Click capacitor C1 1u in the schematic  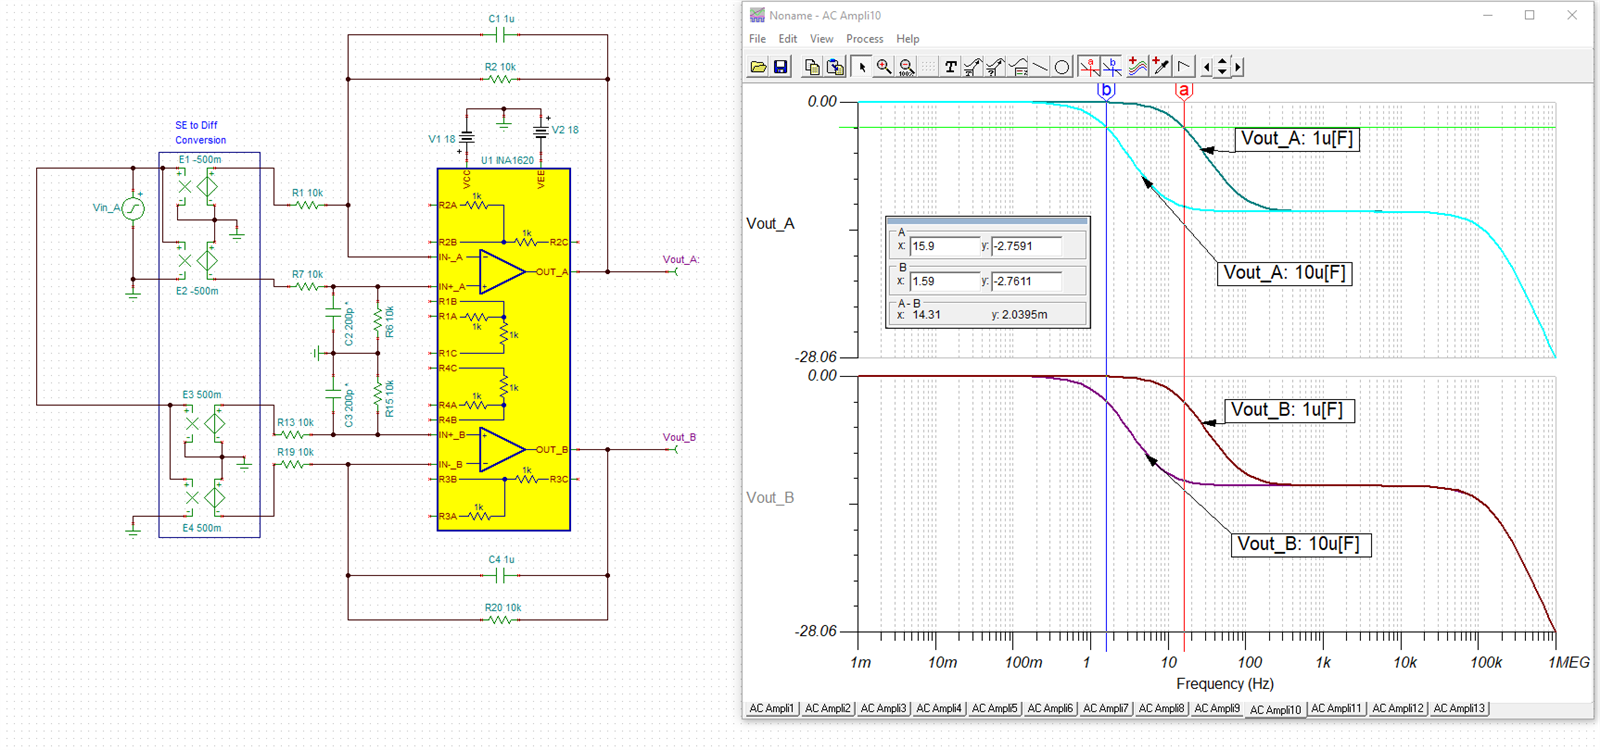[x=502, y=35]
